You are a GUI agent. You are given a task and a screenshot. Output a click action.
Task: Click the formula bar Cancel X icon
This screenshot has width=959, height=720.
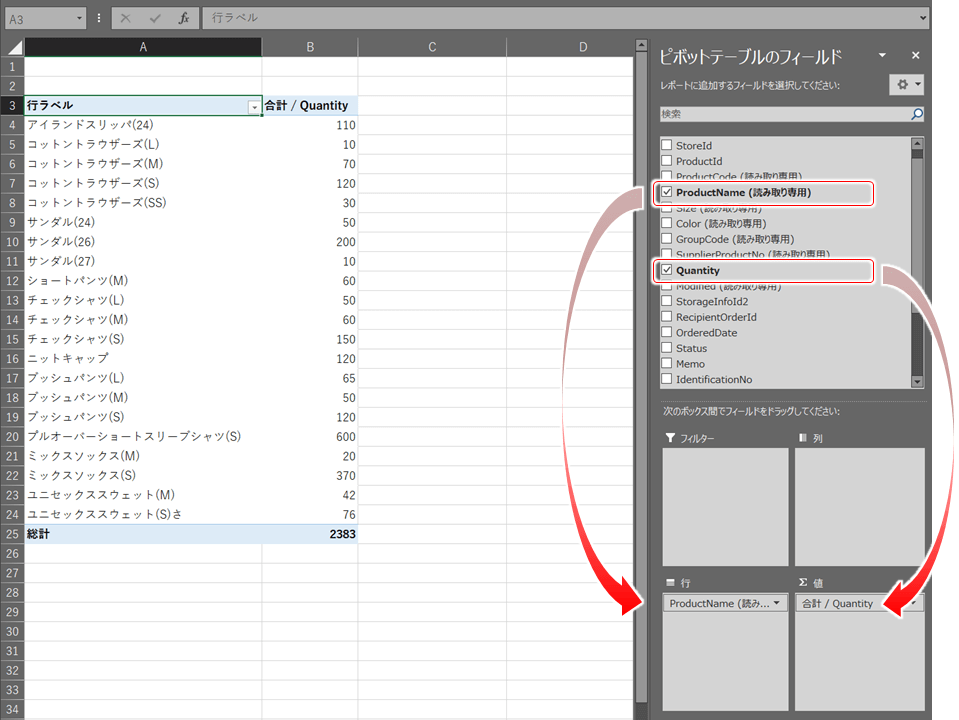[125, 18]
